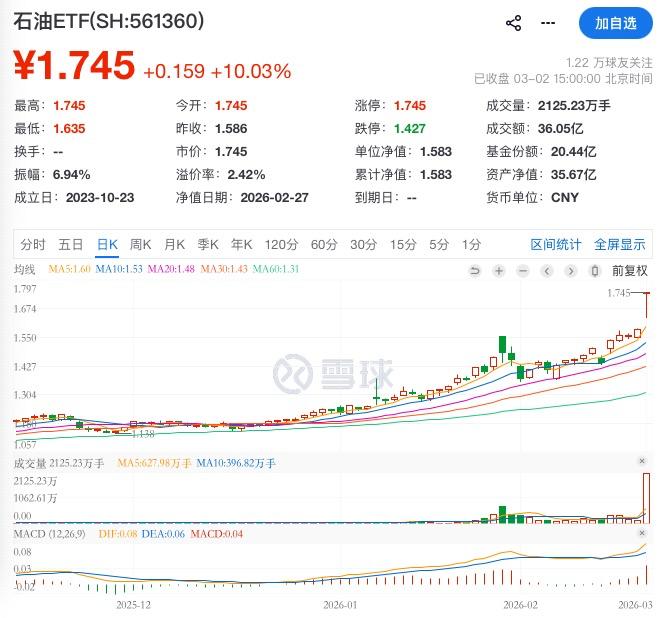This screenshot has width=671, height=618.
Task: Click the share icon near the title
Action: [514, 23]
